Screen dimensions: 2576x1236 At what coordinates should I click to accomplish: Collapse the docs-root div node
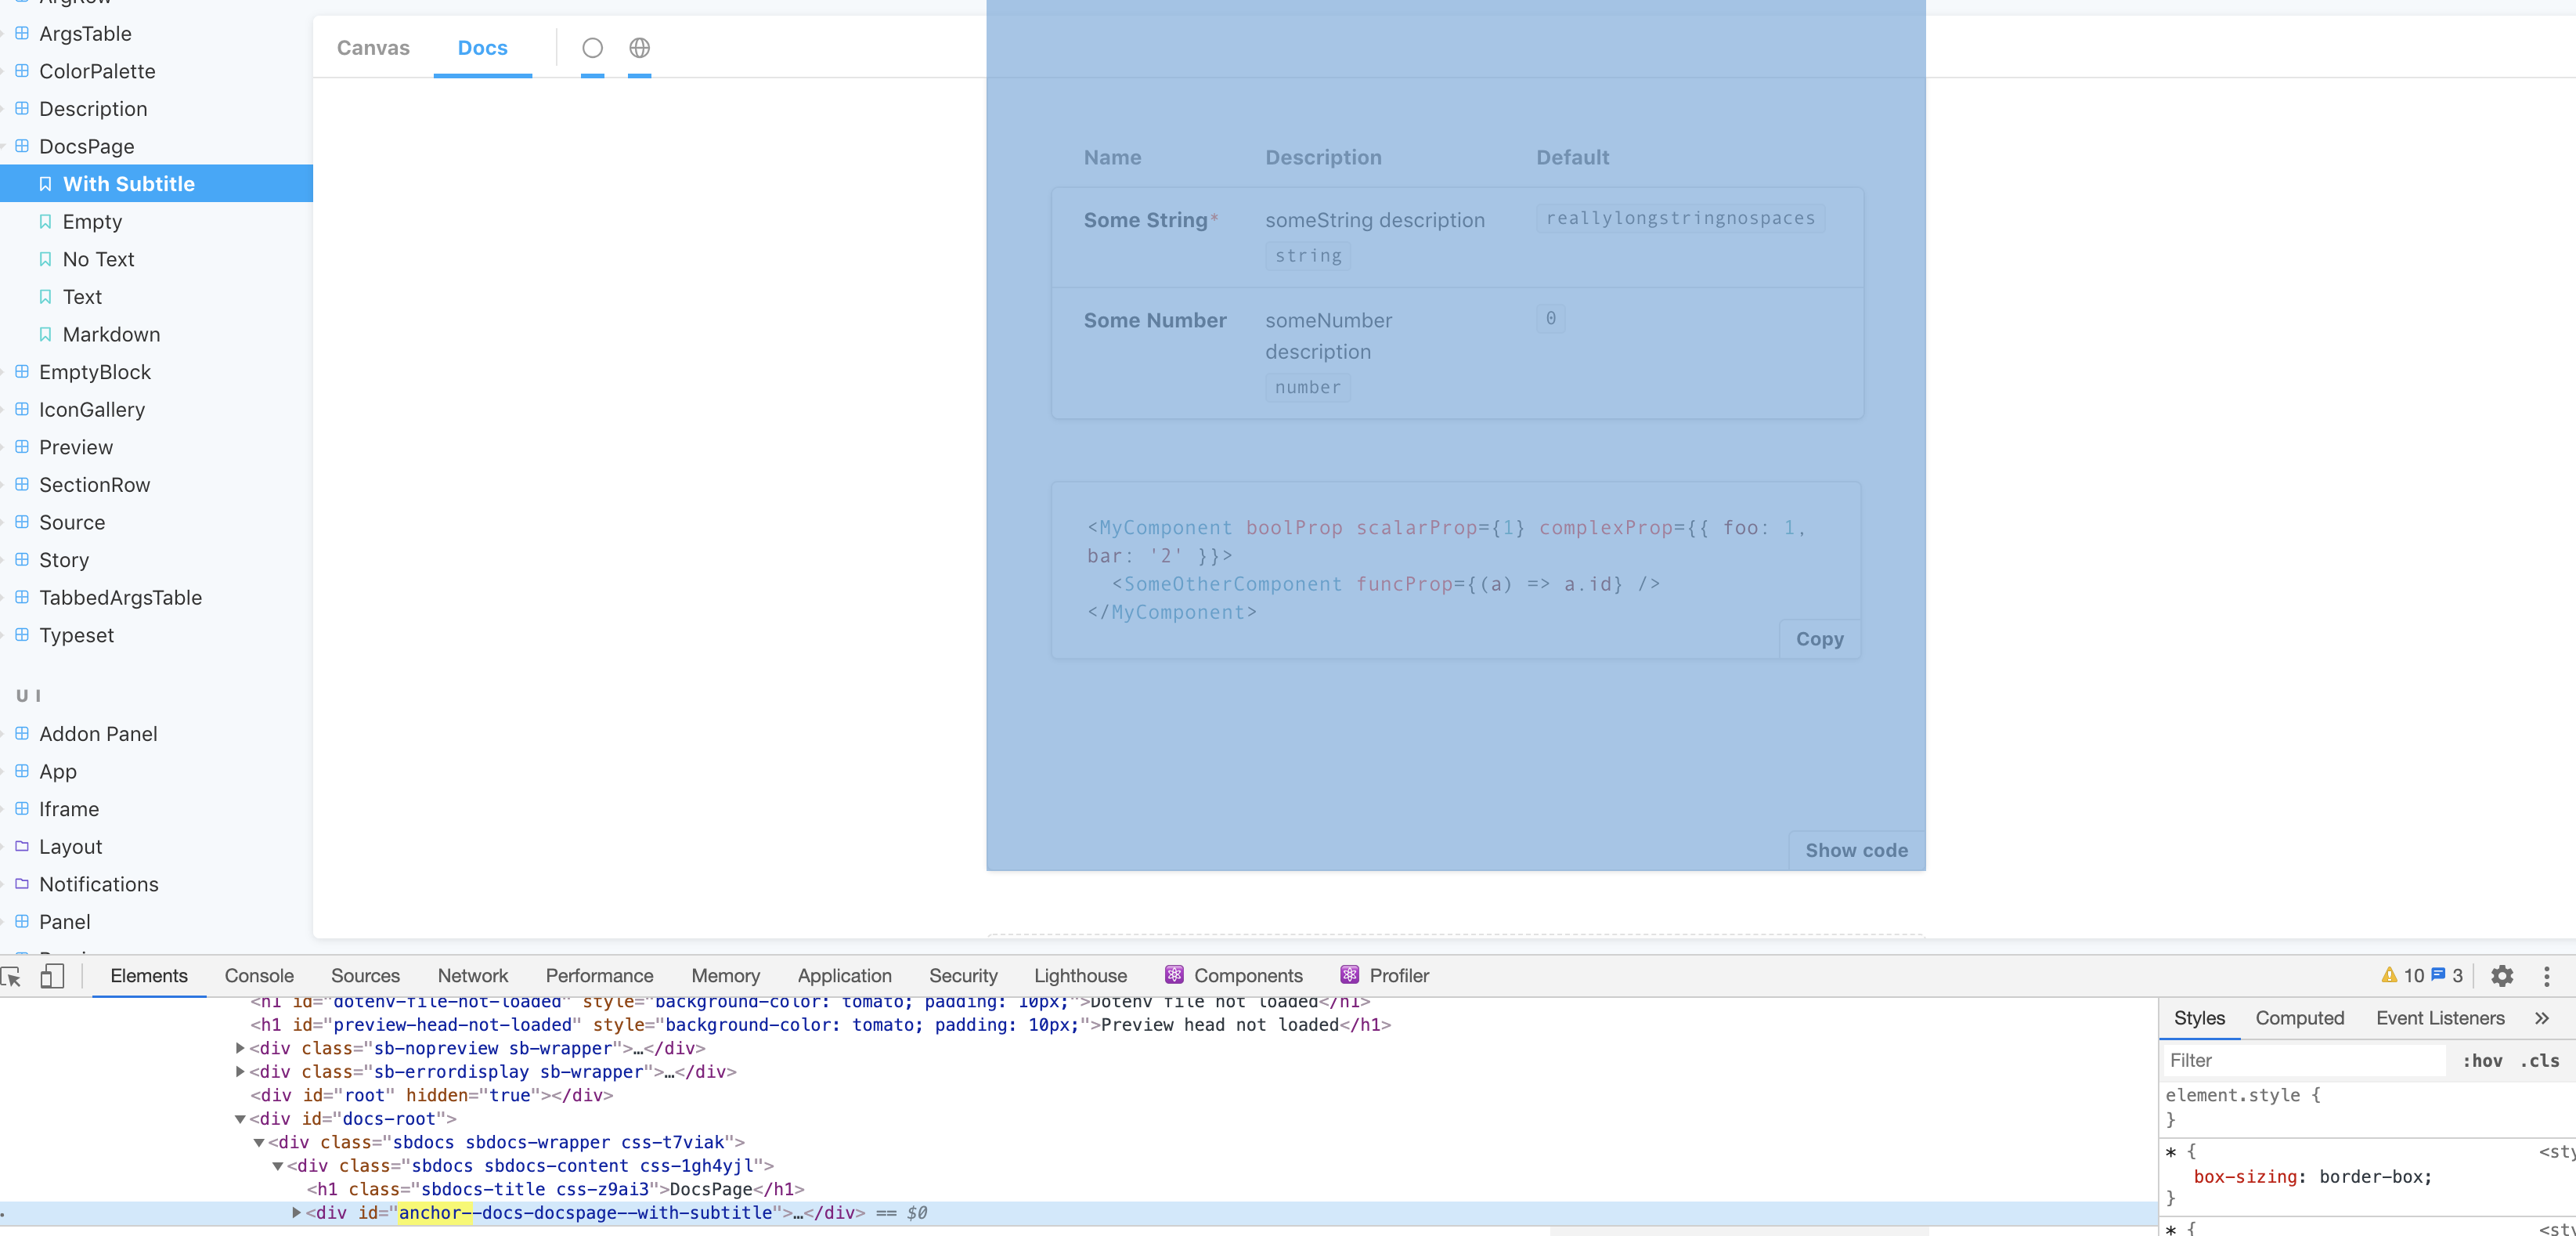[x=240, y=1119]
